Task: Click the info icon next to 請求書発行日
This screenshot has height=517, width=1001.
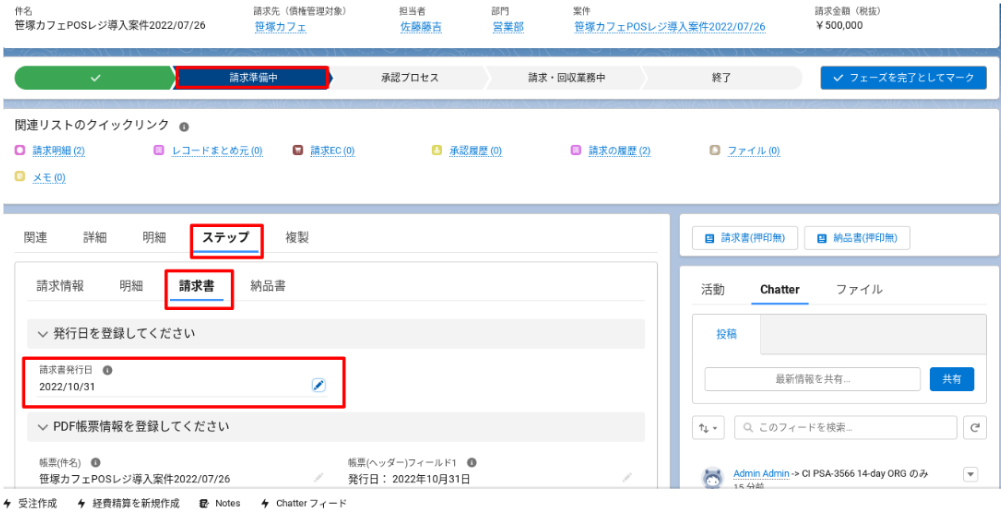Action: coord(107,369)
